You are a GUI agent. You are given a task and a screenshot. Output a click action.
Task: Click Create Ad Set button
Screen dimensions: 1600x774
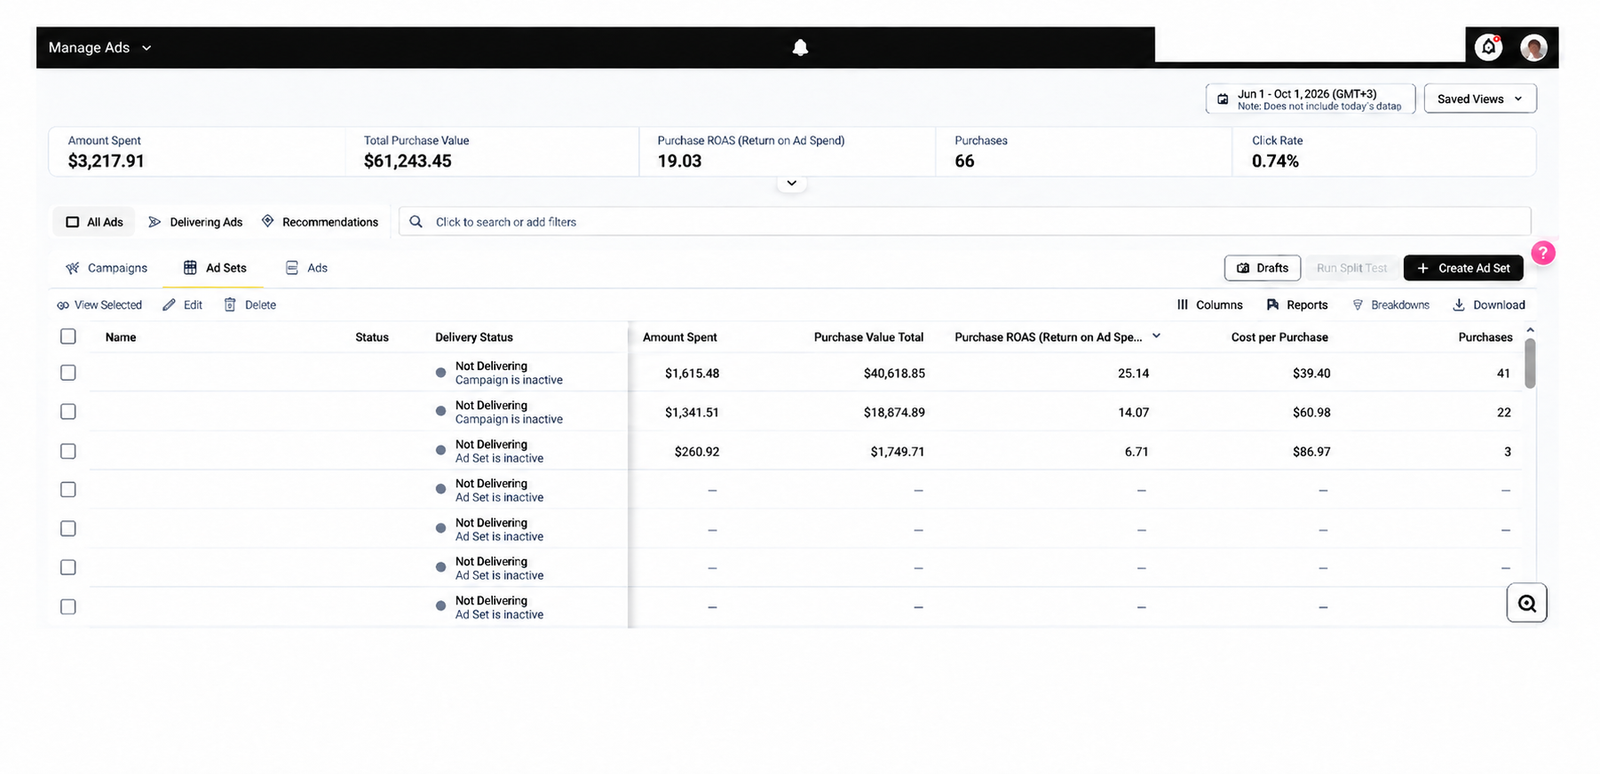point(1464,268)
